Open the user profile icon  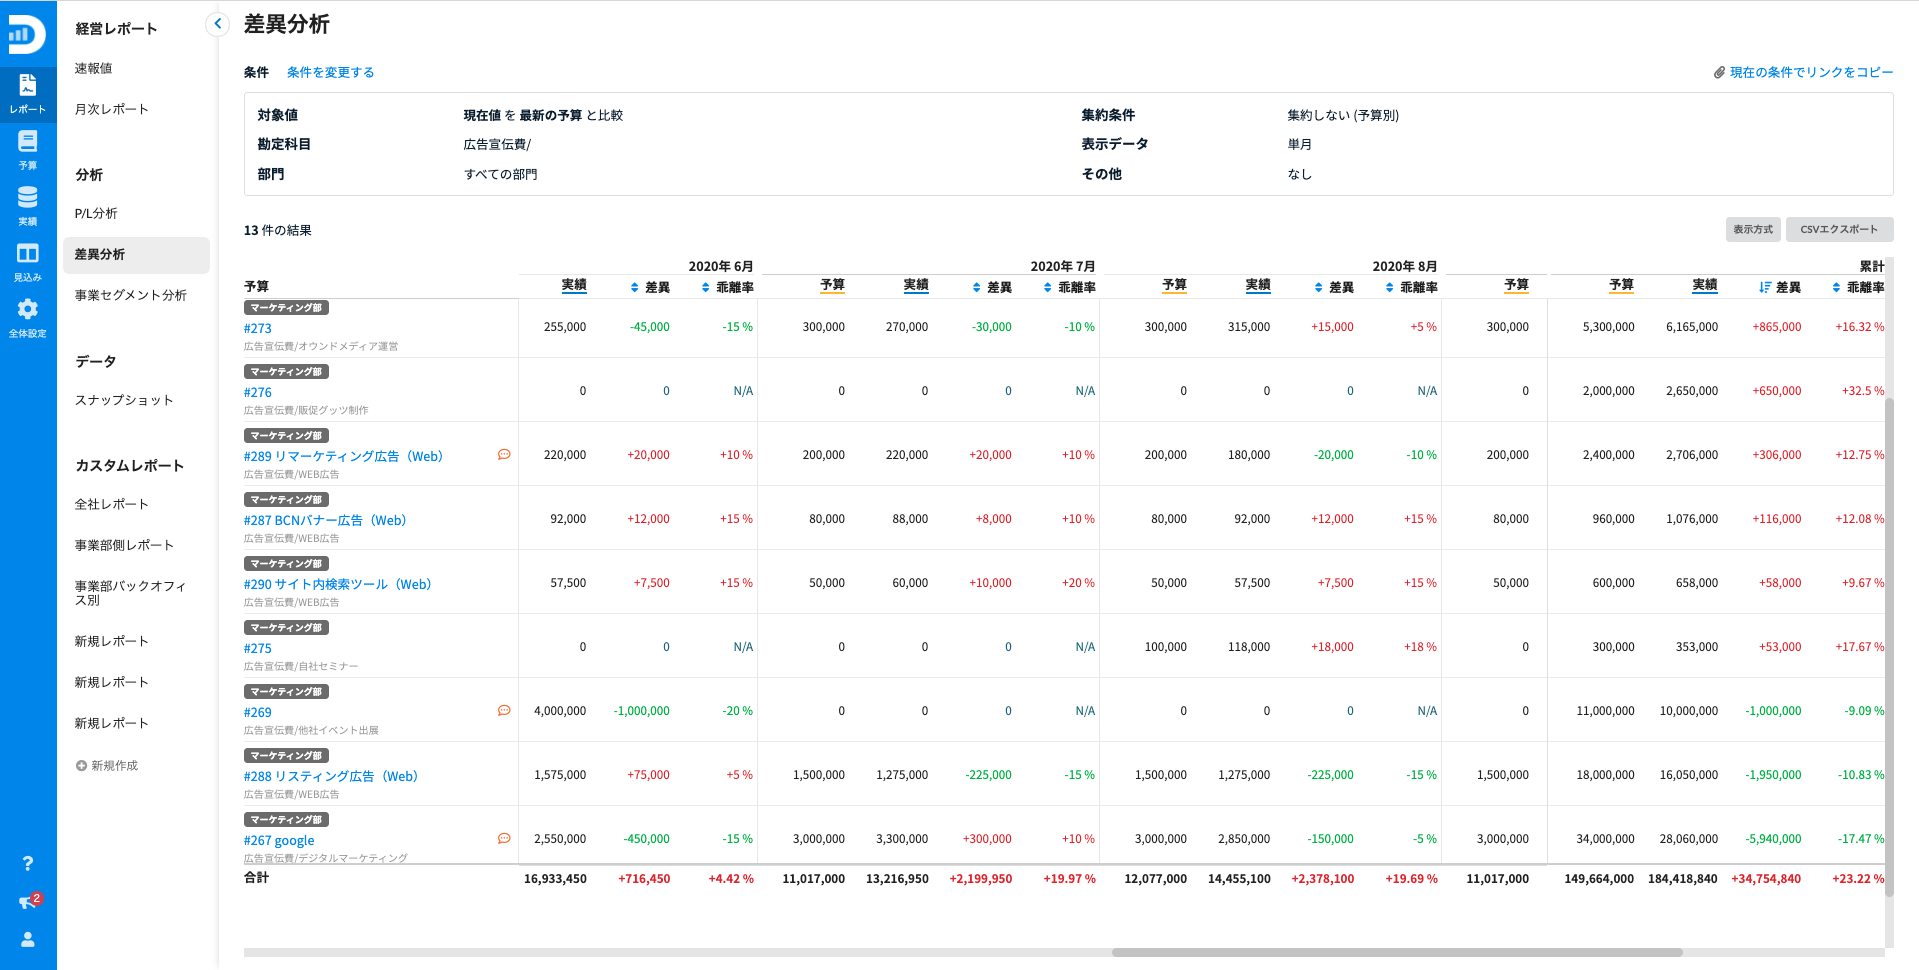coord(28,939)
